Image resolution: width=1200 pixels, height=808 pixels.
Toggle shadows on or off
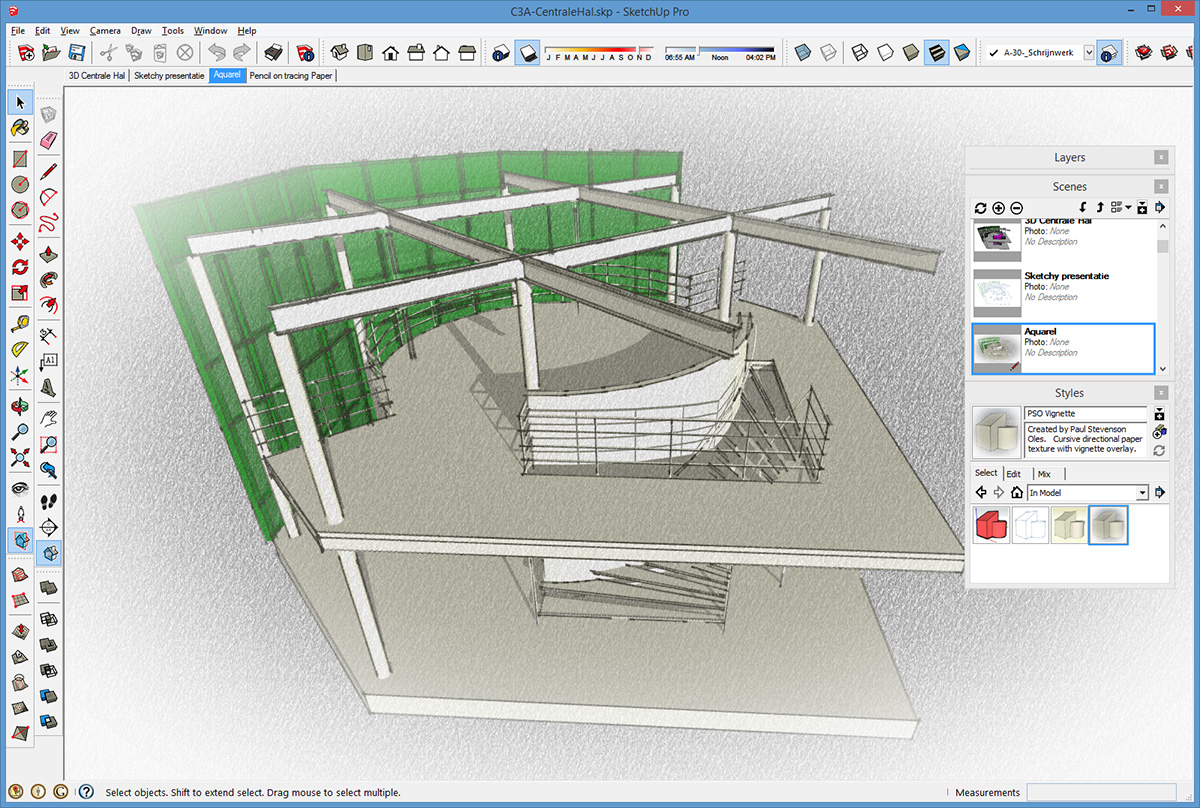click(527, 53)
